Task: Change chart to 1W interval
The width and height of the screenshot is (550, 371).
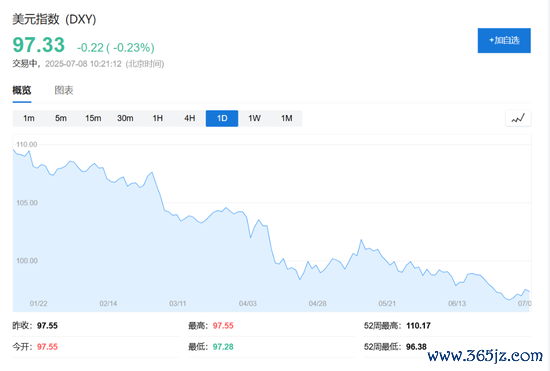Action: (x=254, y=118)
